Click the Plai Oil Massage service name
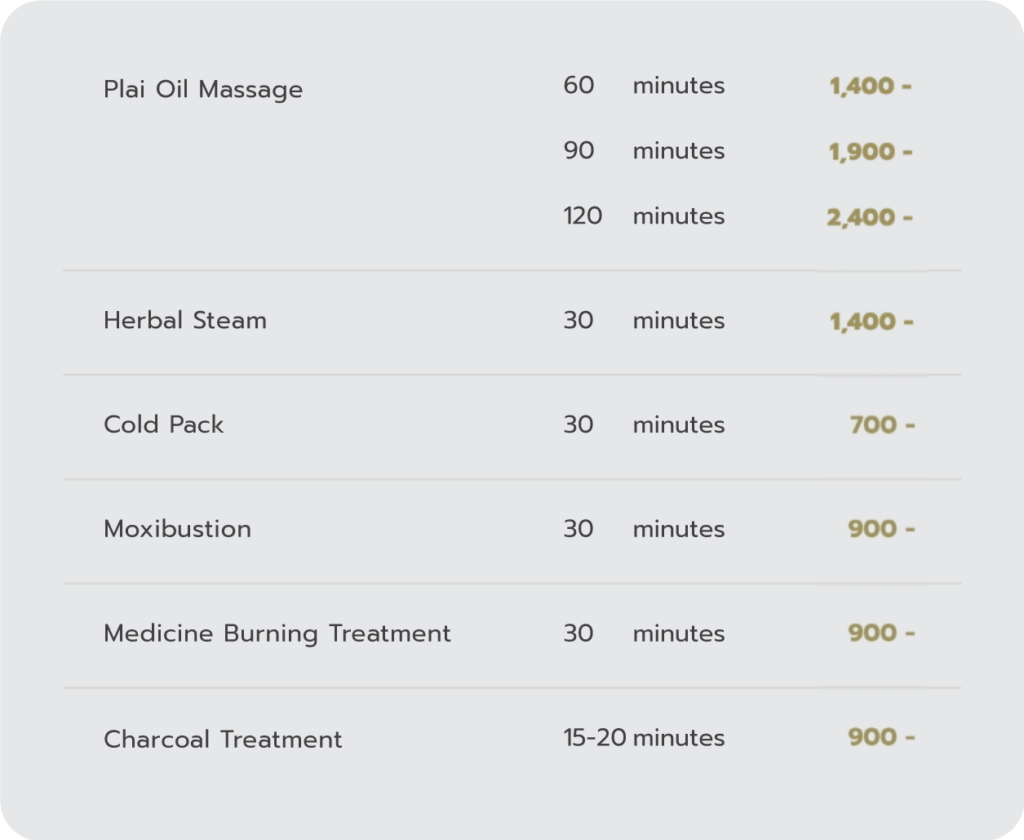 click(x=203, y=89)
